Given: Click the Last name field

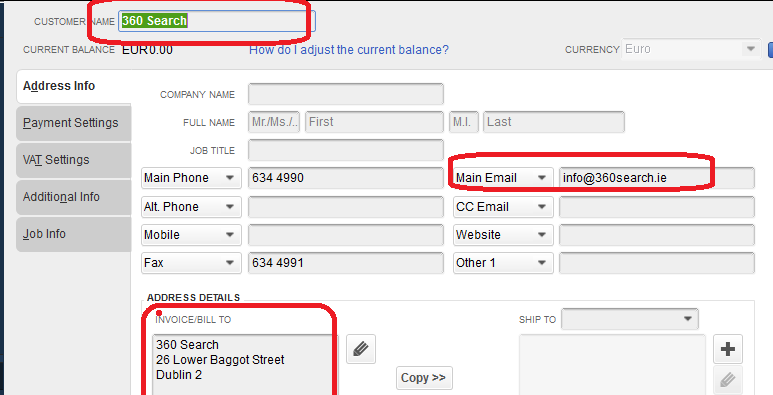Looking at the screenshot, I should pyautogui.click(x=554, y=122).
